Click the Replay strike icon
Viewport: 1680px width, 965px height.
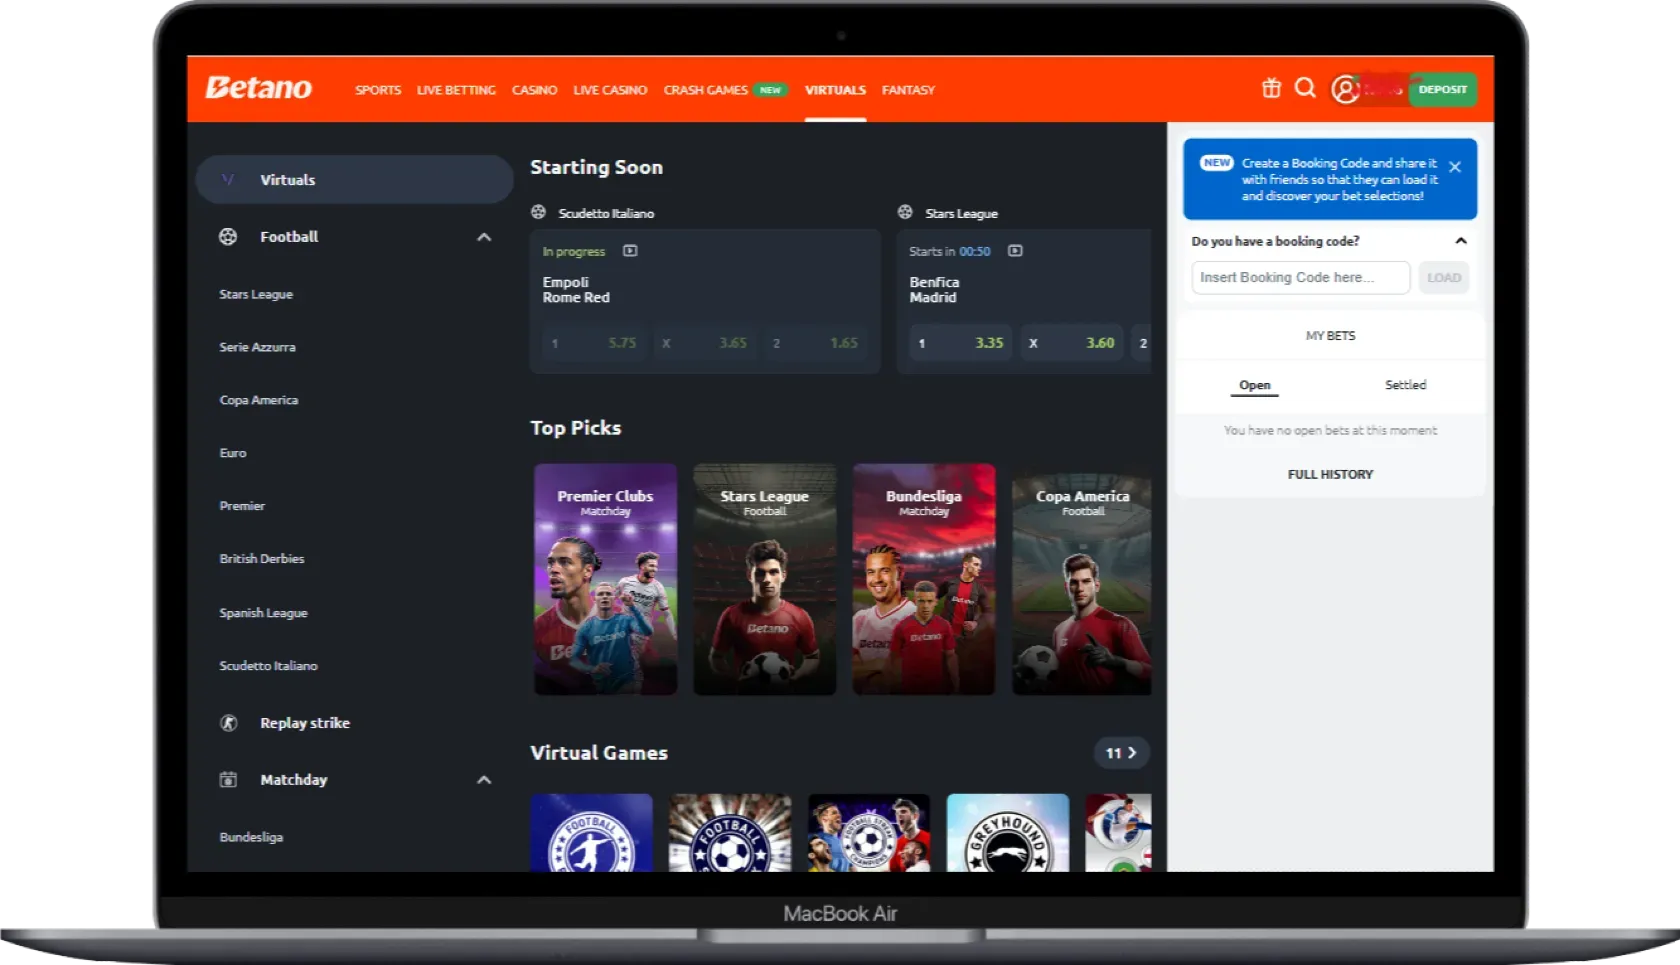[x=229, y=723]
